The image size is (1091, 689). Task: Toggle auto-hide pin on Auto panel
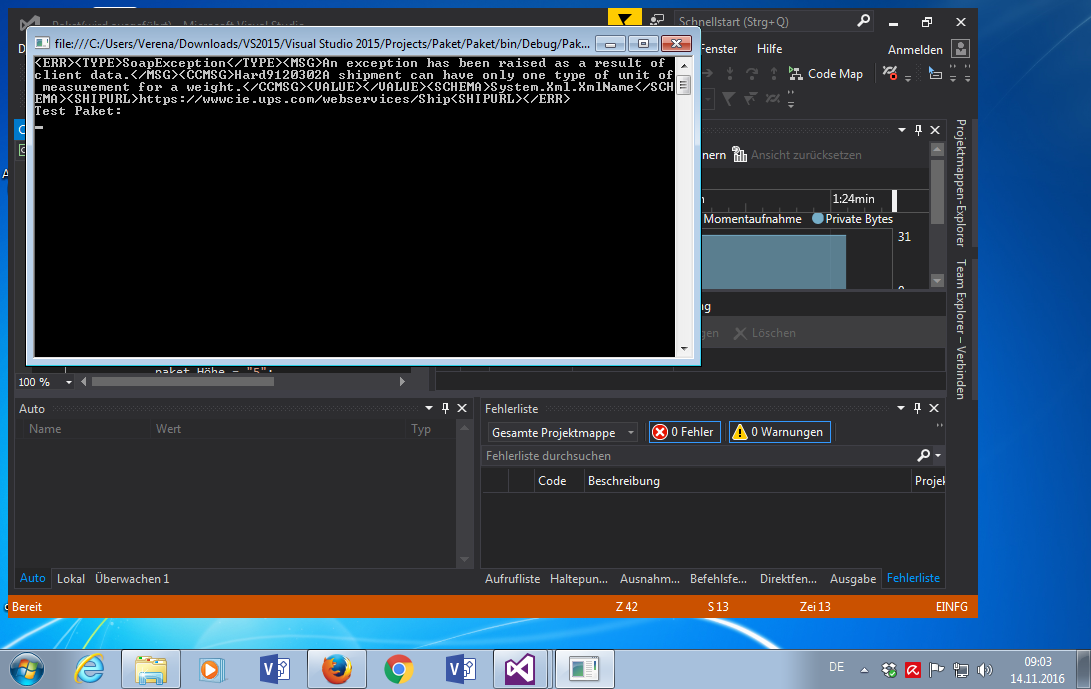[445, 408]
